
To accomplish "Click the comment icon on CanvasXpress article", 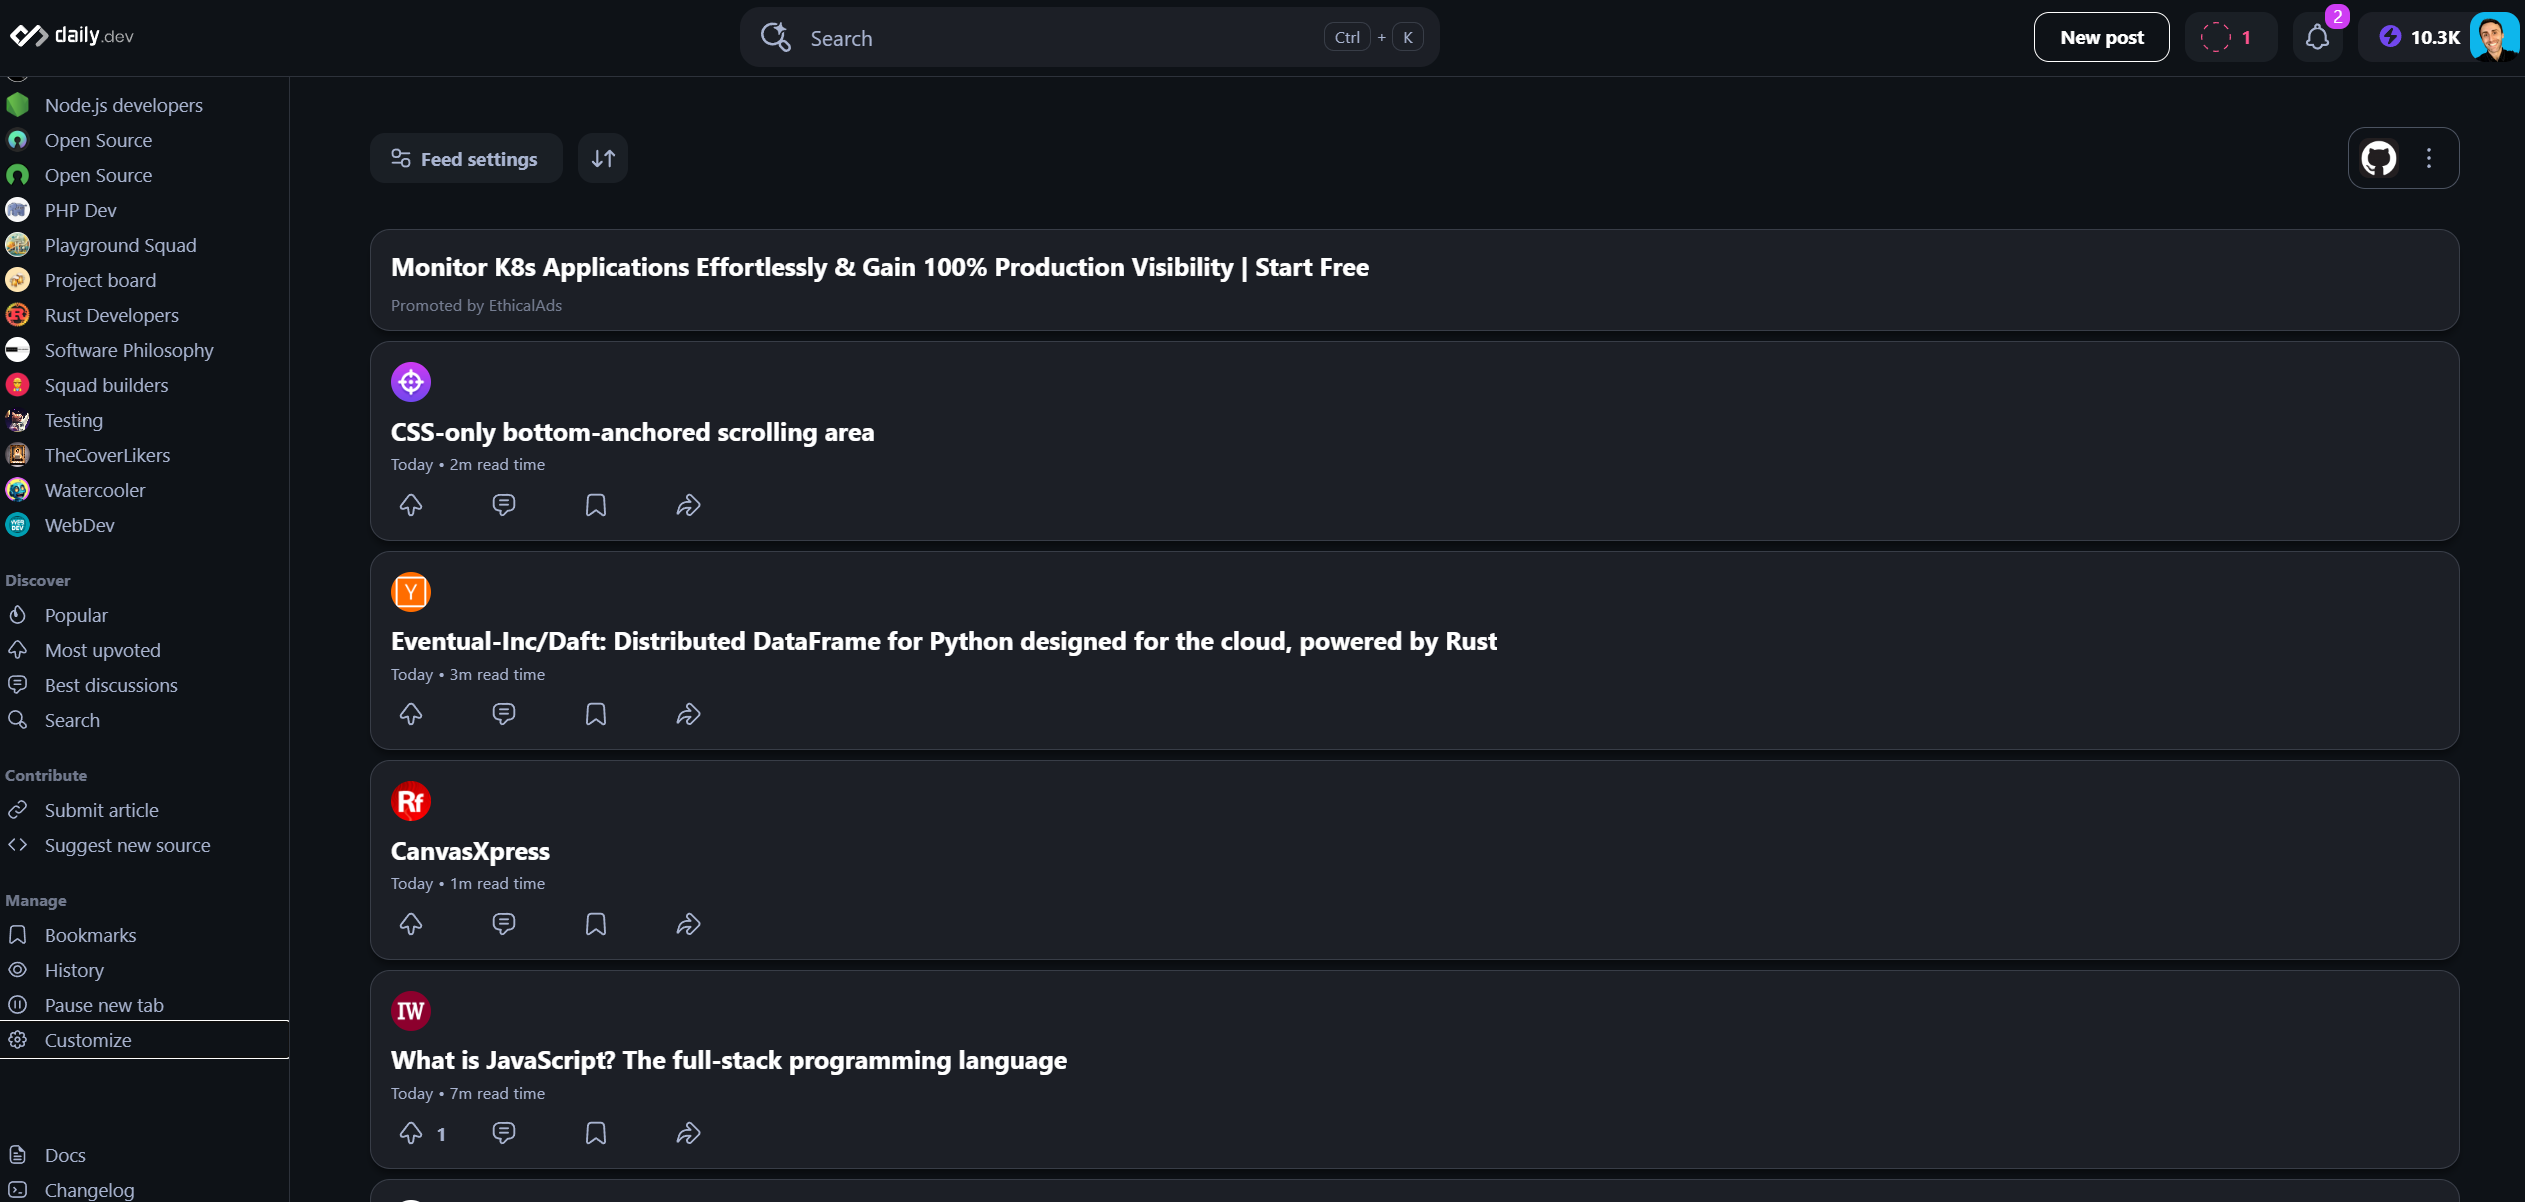I will (x=504, y=923).
